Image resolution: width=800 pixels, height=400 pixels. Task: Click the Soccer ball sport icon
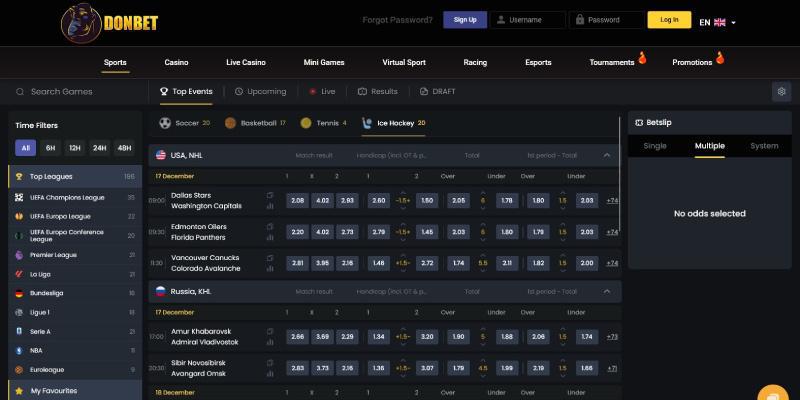click(x=165, y=123)
